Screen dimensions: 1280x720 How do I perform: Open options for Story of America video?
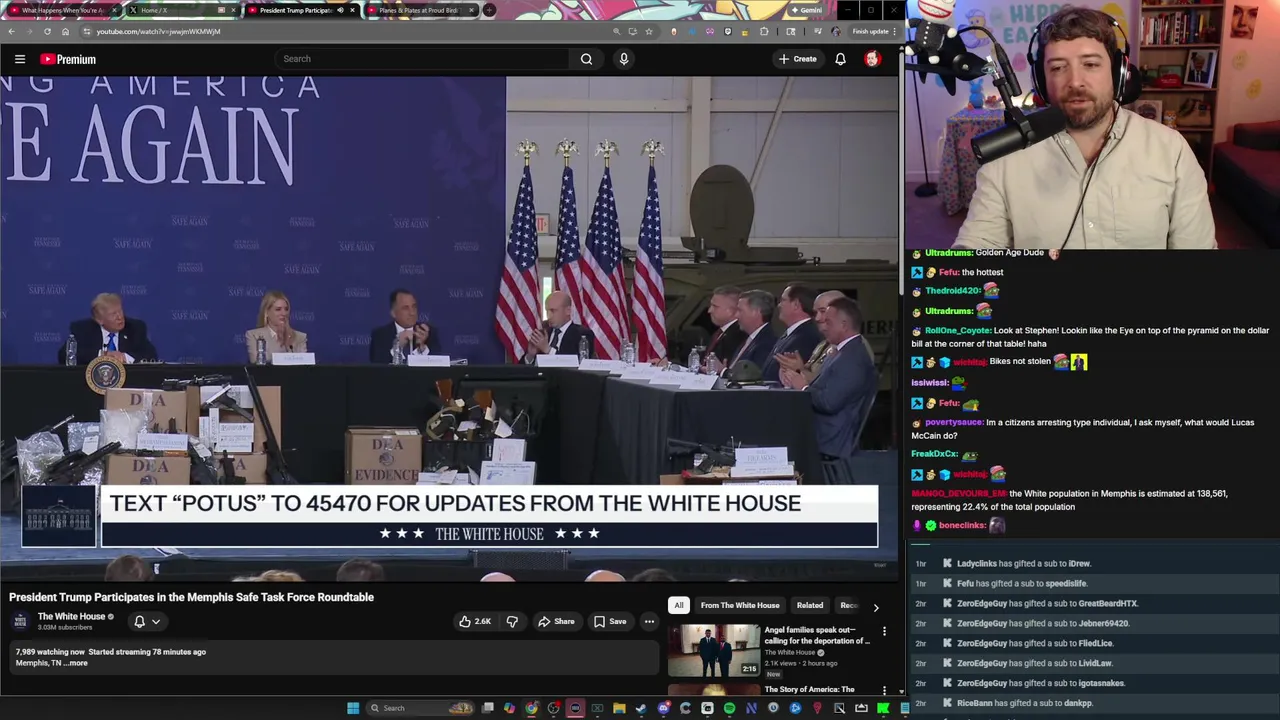(x=884, y=690)
